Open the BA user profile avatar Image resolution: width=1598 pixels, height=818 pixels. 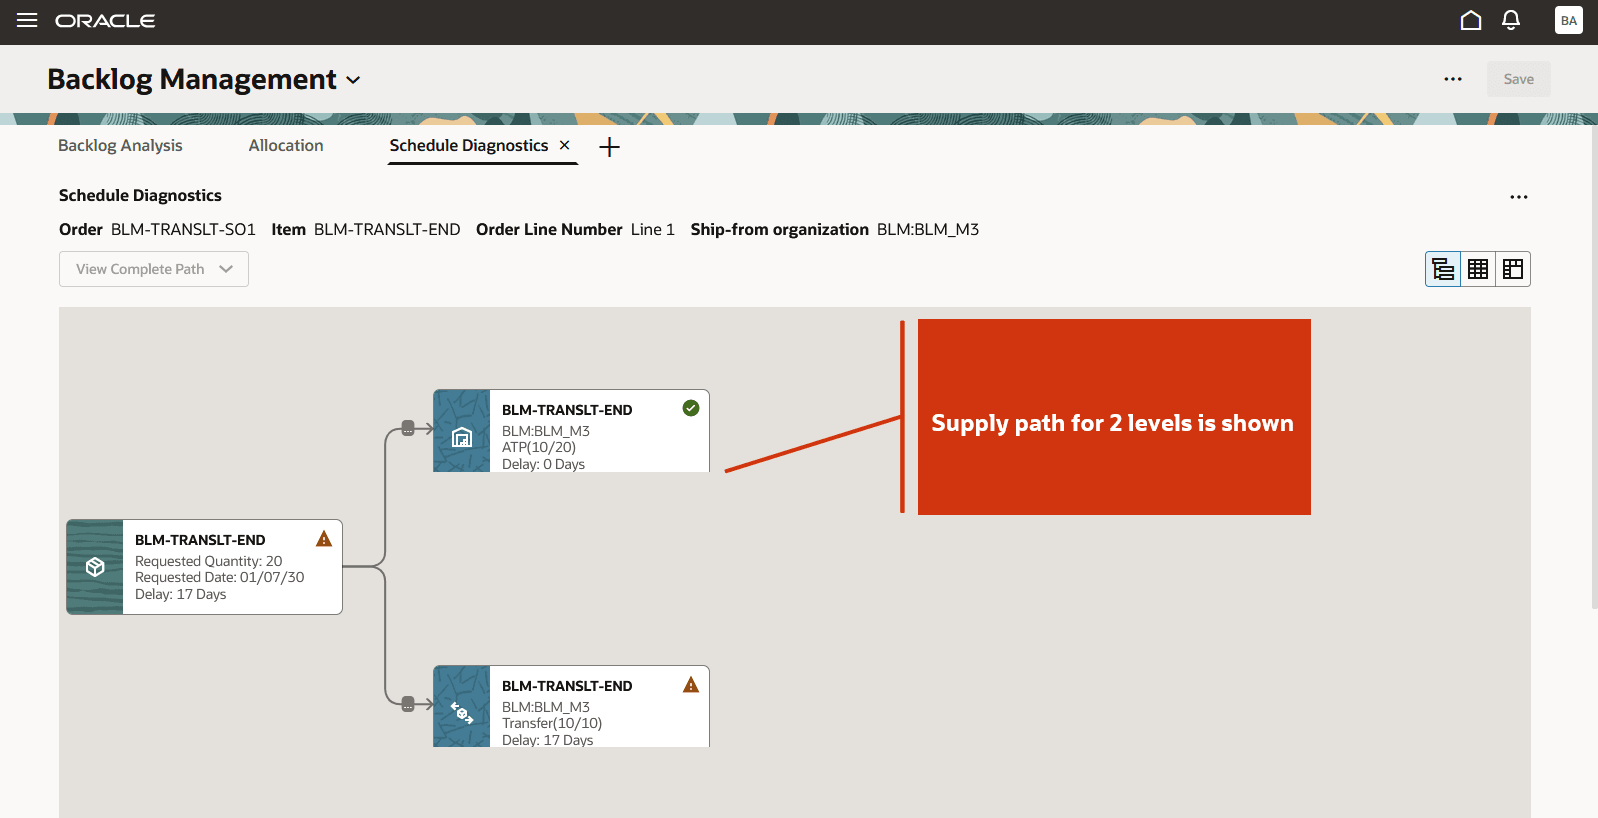(1568, 20)
